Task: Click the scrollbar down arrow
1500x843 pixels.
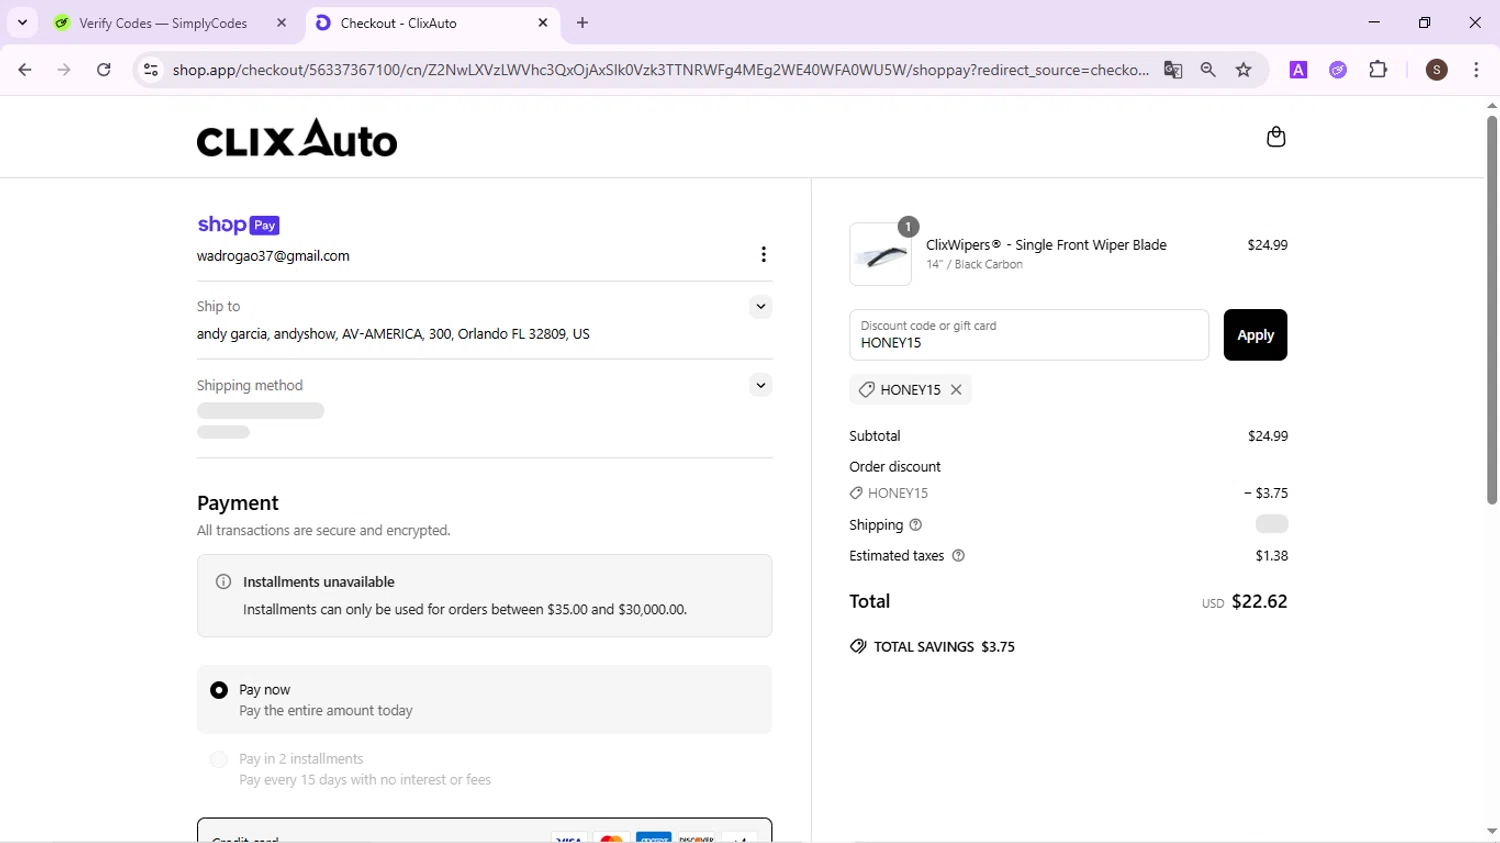Action: (x=1491, y=832)
